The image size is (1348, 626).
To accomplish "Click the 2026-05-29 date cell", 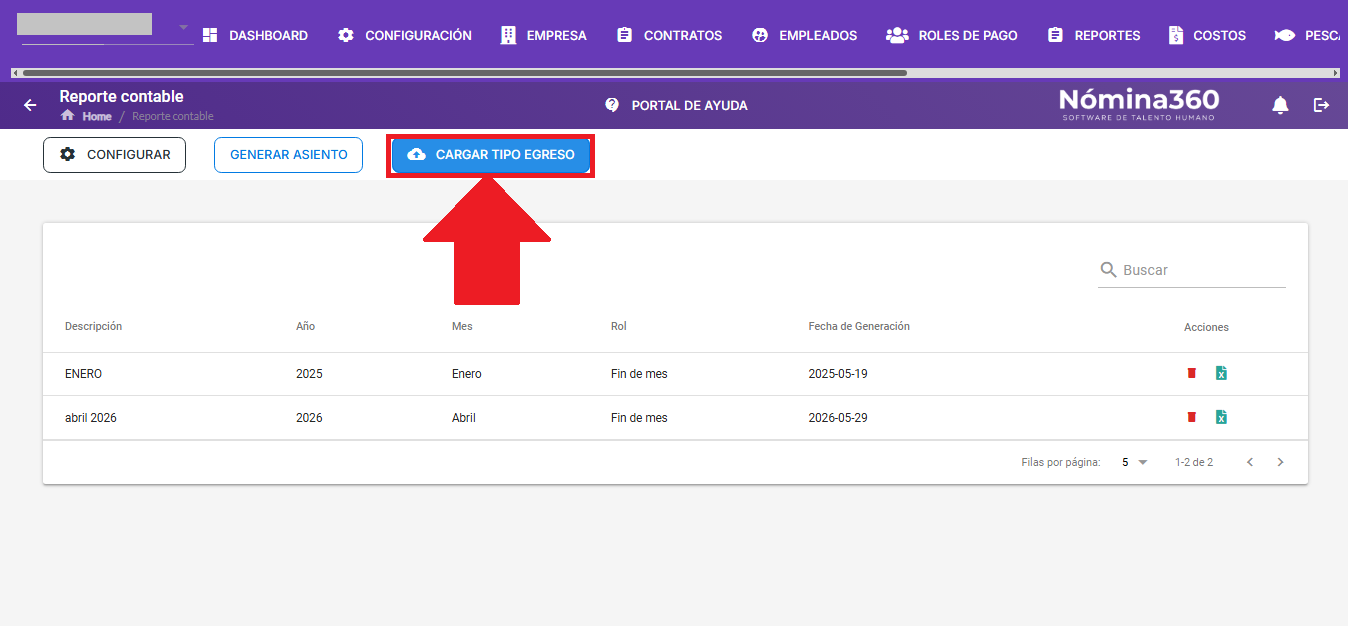I will coord(838,418).
